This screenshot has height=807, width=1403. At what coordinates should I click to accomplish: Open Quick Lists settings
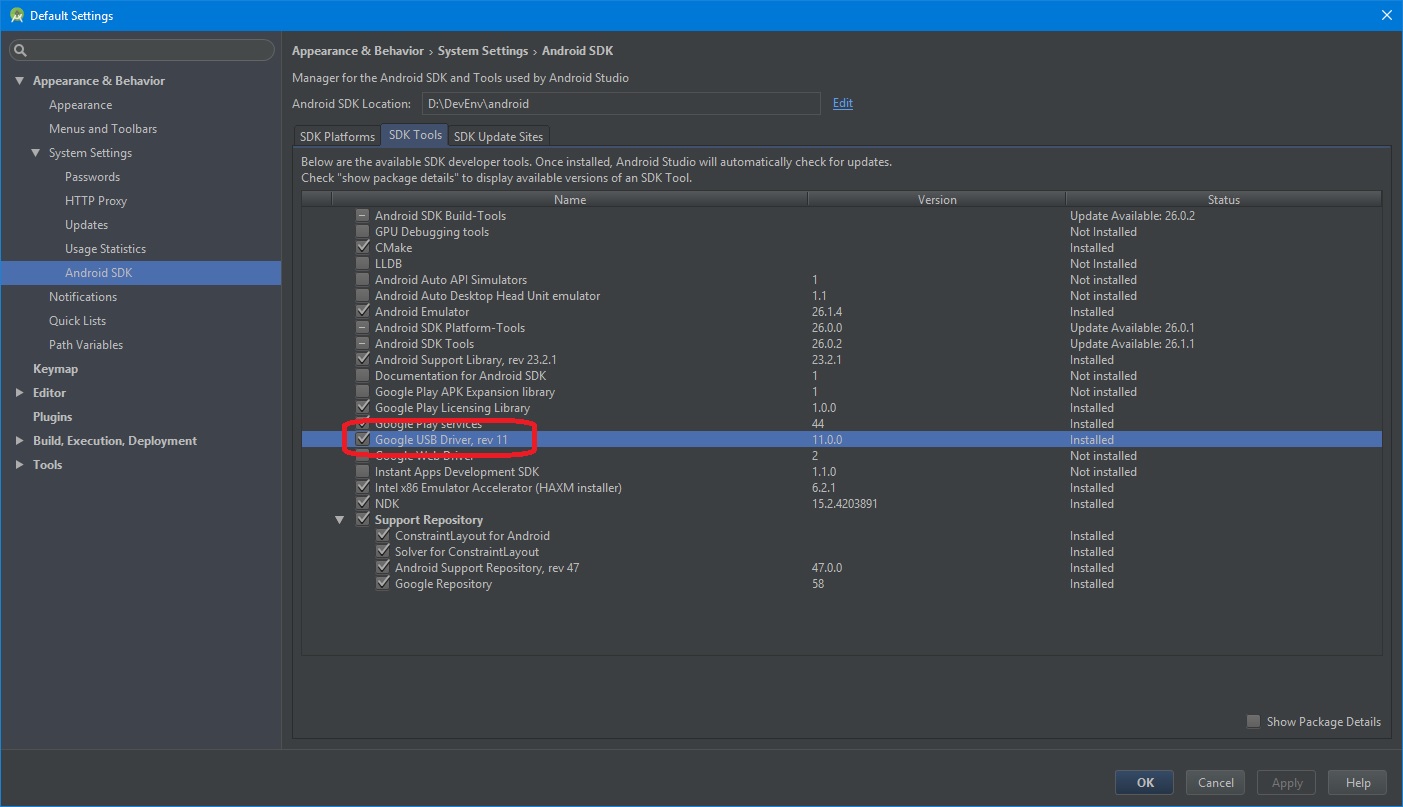(77, 321)
